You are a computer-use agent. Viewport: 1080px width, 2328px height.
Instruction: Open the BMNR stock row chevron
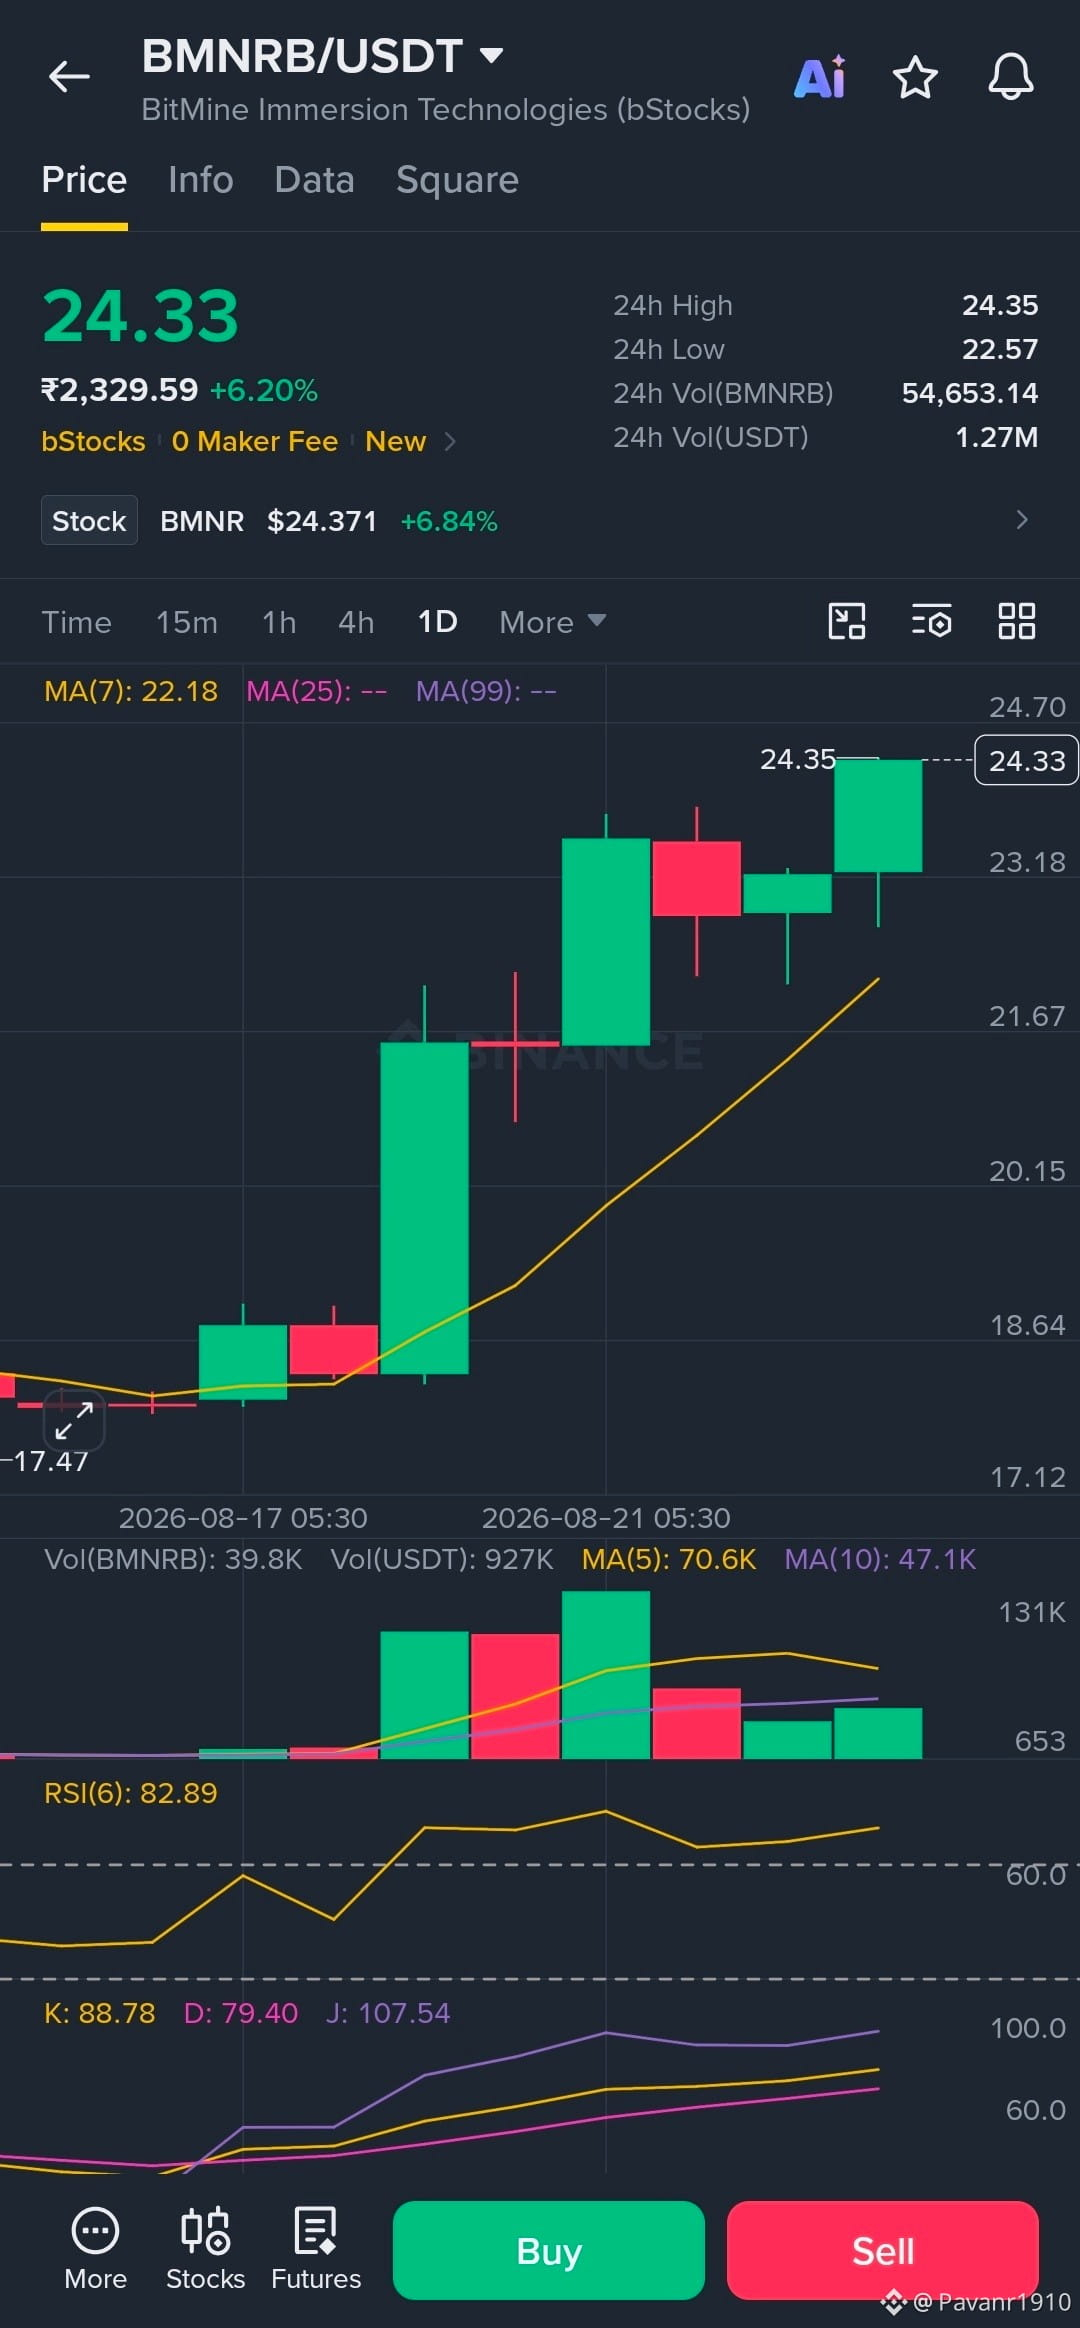point(1021,520)
